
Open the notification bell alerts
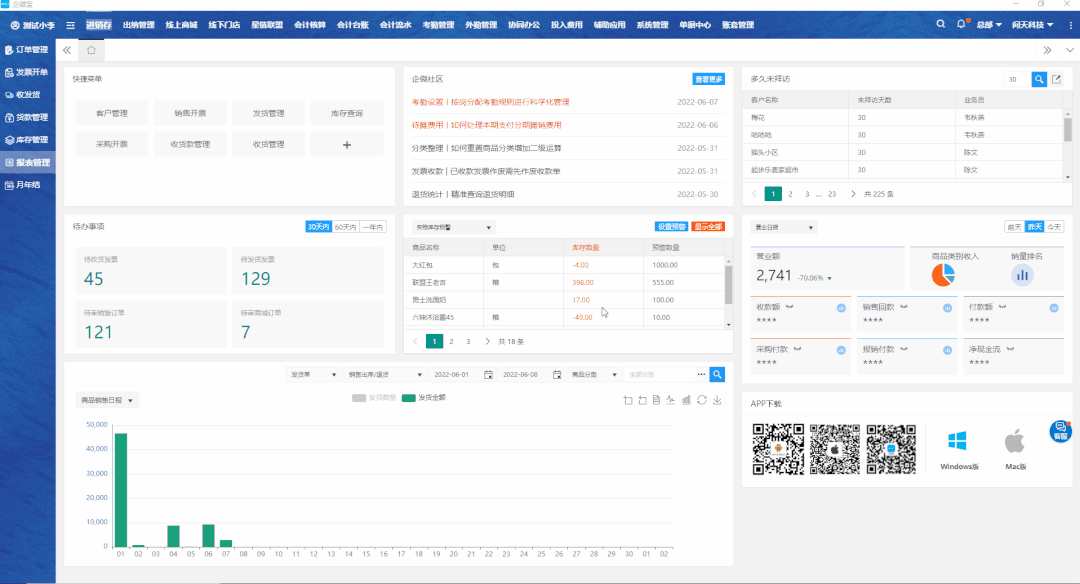click(962, 24)
